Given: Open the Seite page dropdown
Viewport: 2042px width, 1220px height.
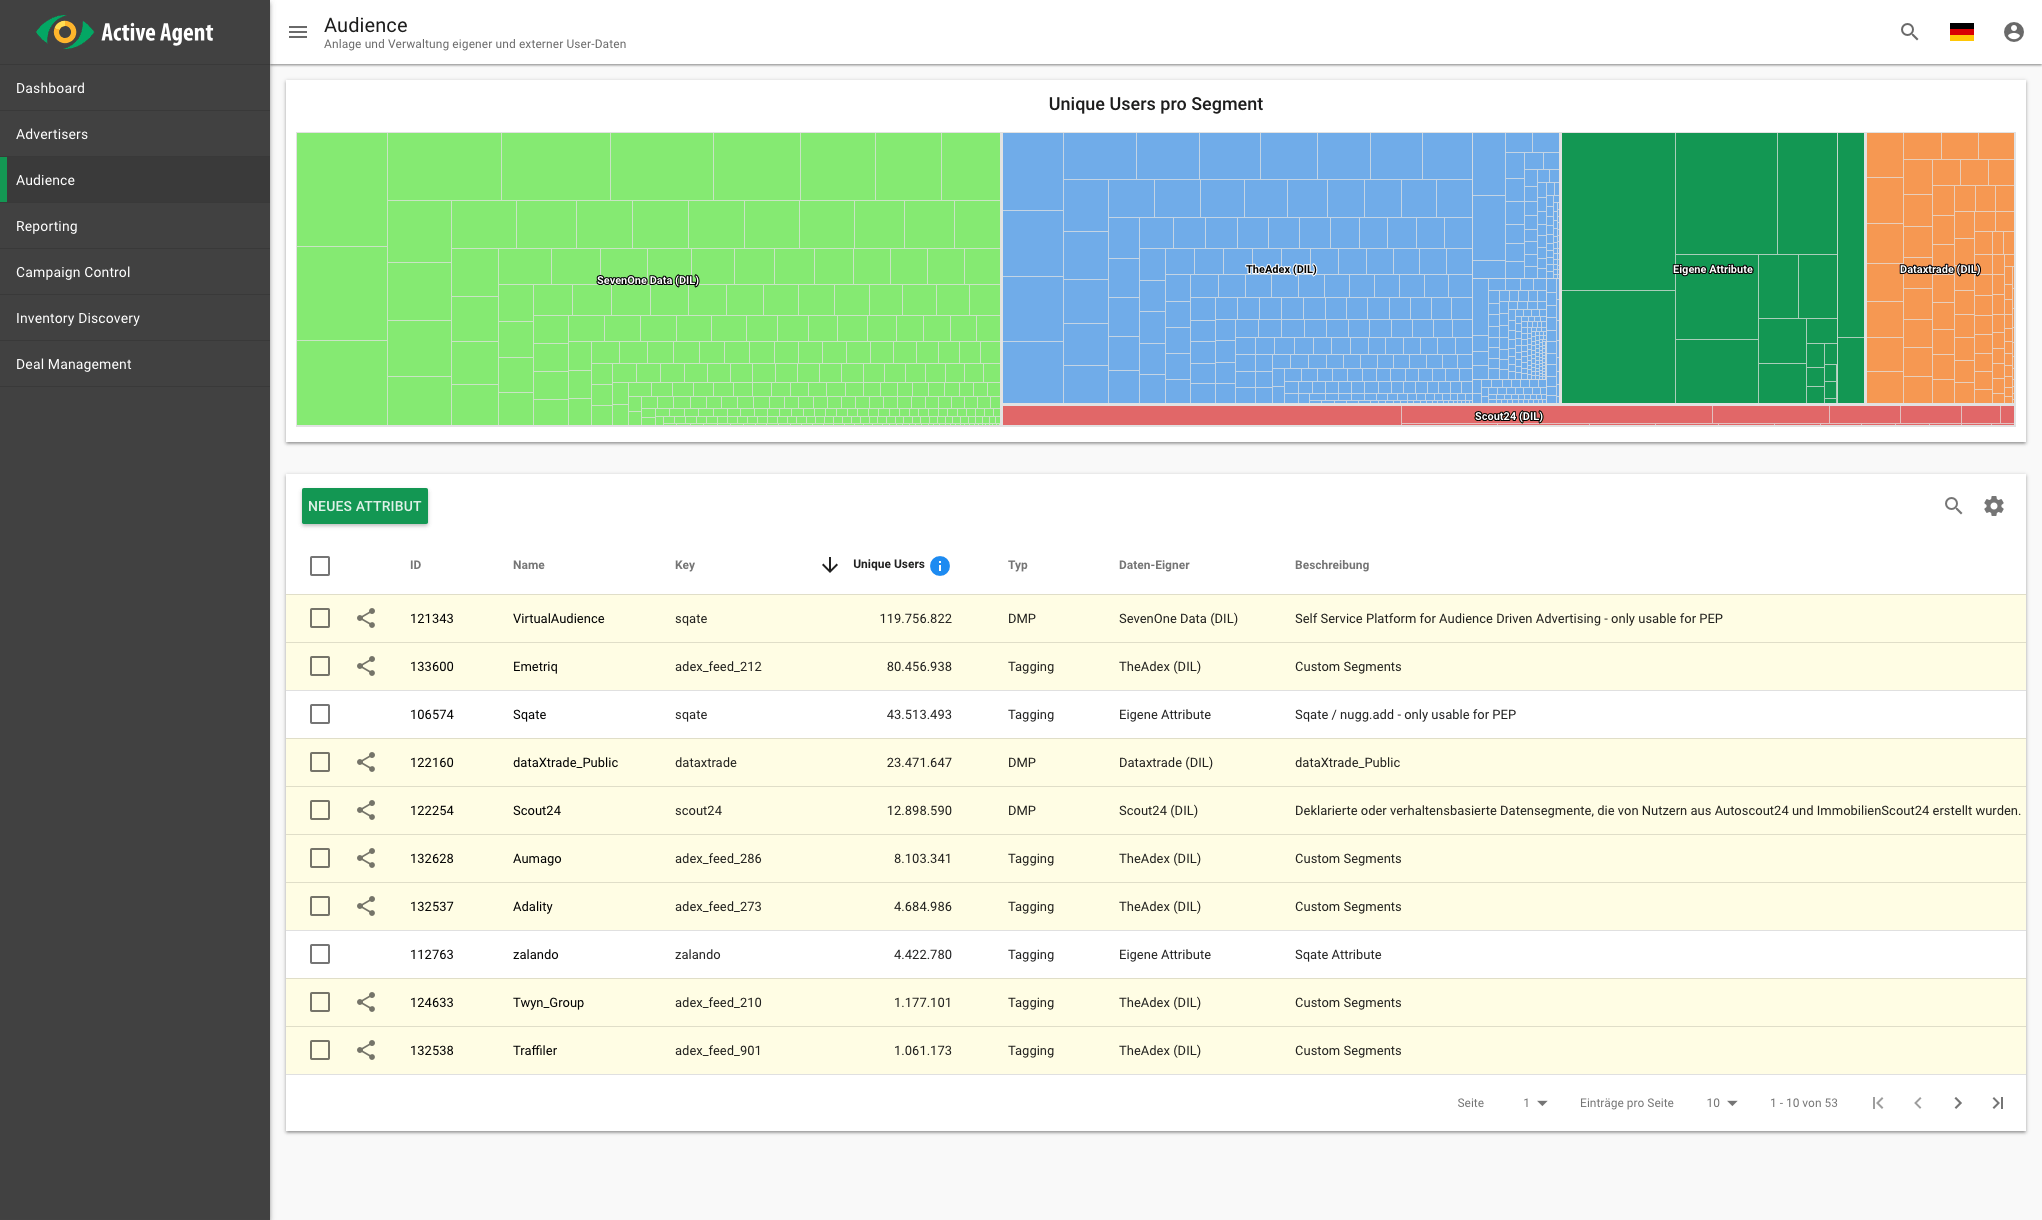Looking at the screenshot, I should (x=1533, y=1102).
